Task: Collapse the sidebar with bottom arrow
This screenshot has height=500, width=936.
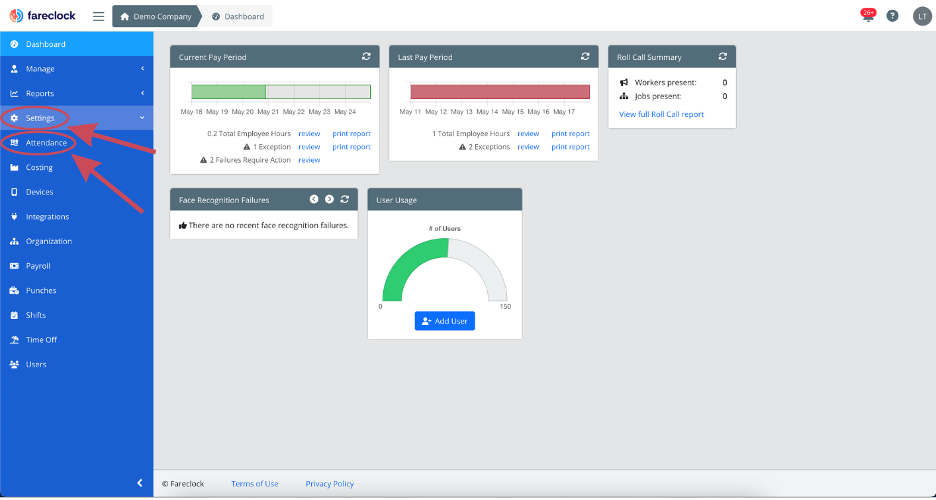Action: coord(140,483)
